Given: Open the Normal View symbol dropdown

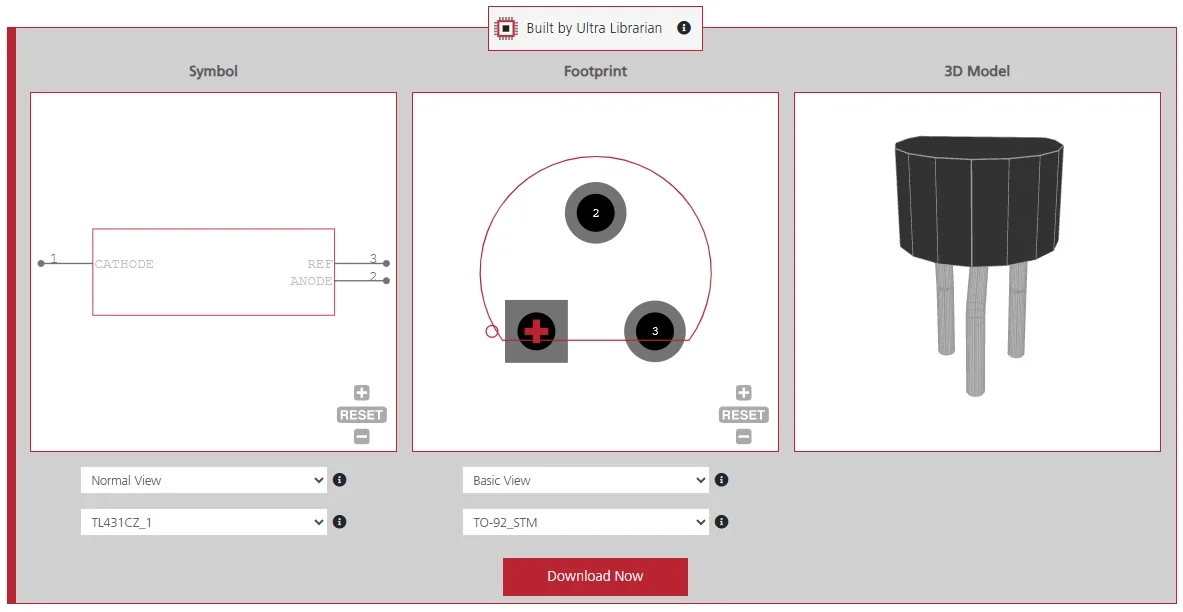Looking at the screenshot, I should click(204, 480).
